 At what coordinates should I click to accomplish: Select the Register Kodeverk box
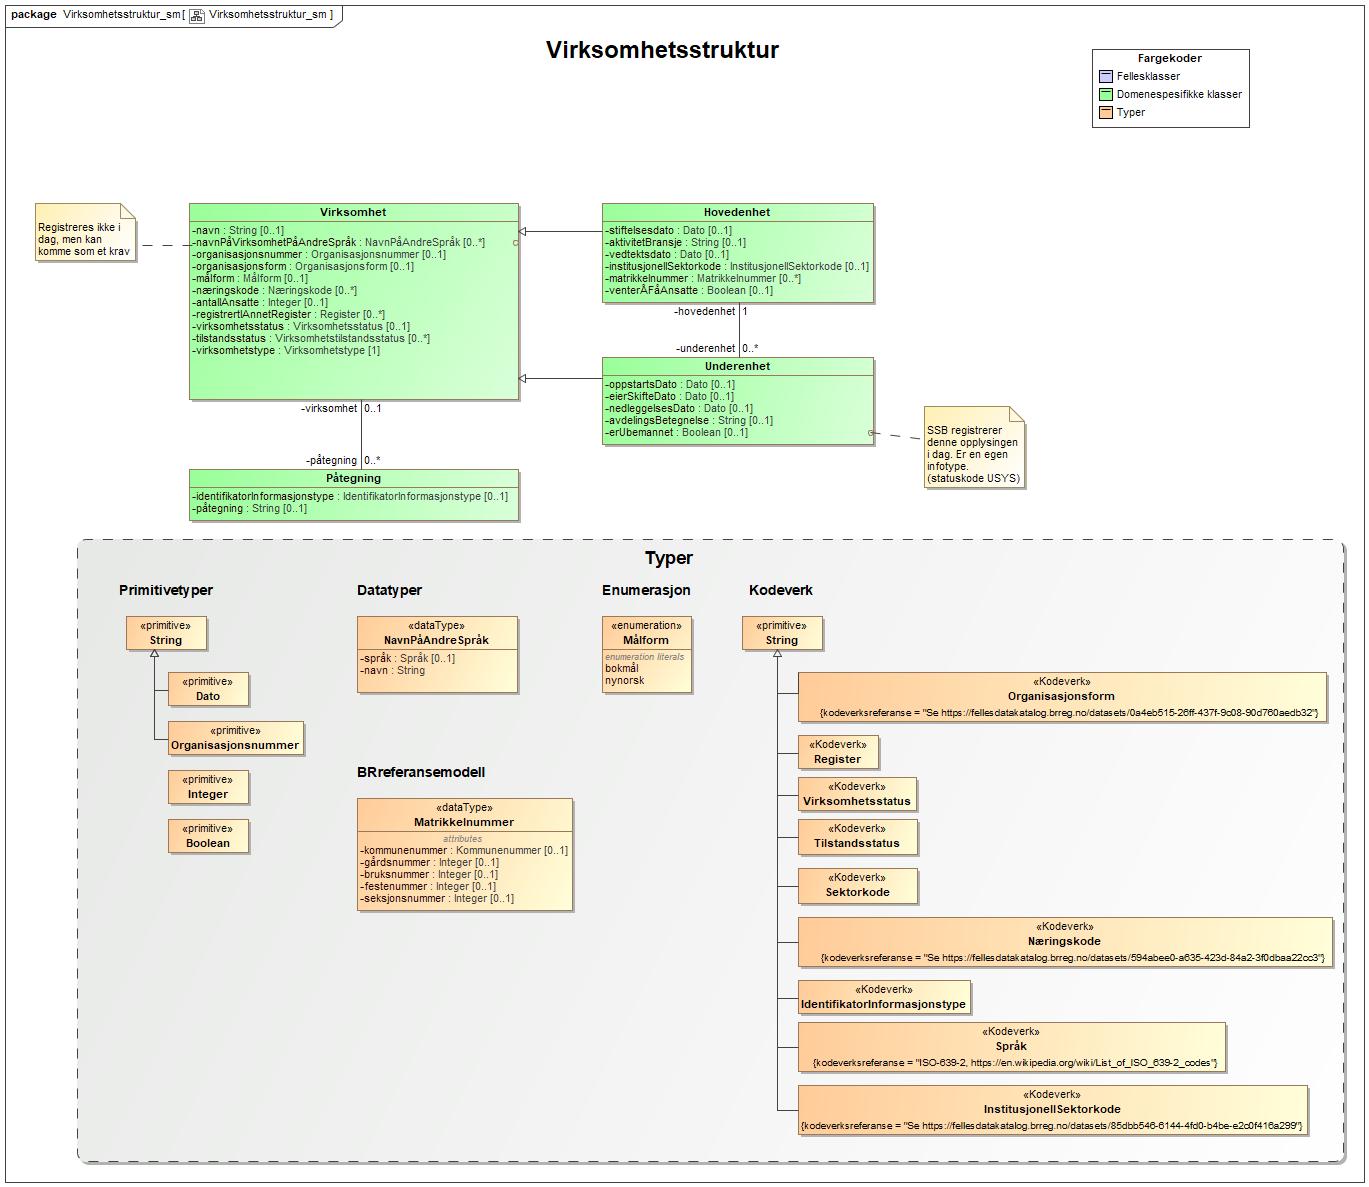click(838, 752)
